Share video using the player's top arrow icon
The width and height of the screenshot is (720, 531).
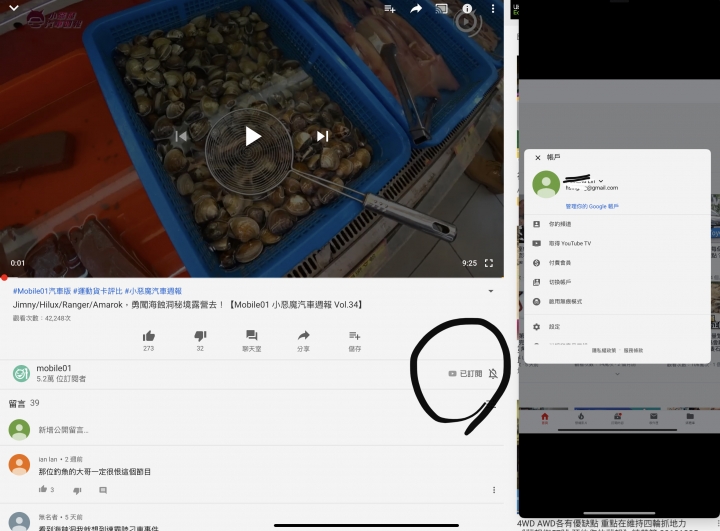pyautogui.click(x=416, y=9)
